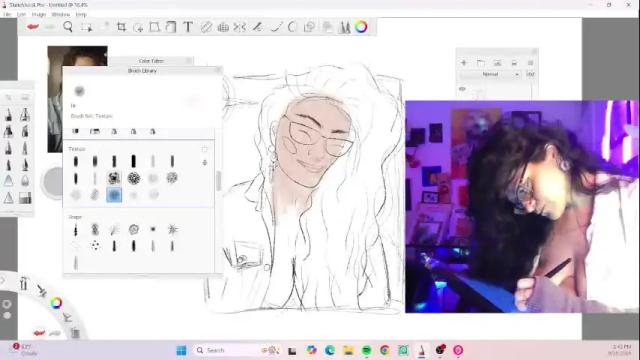The height and width of the screenshot is (360, 640).
Task: Click the current brush preview in Brush Library
Action: (79, 91)
